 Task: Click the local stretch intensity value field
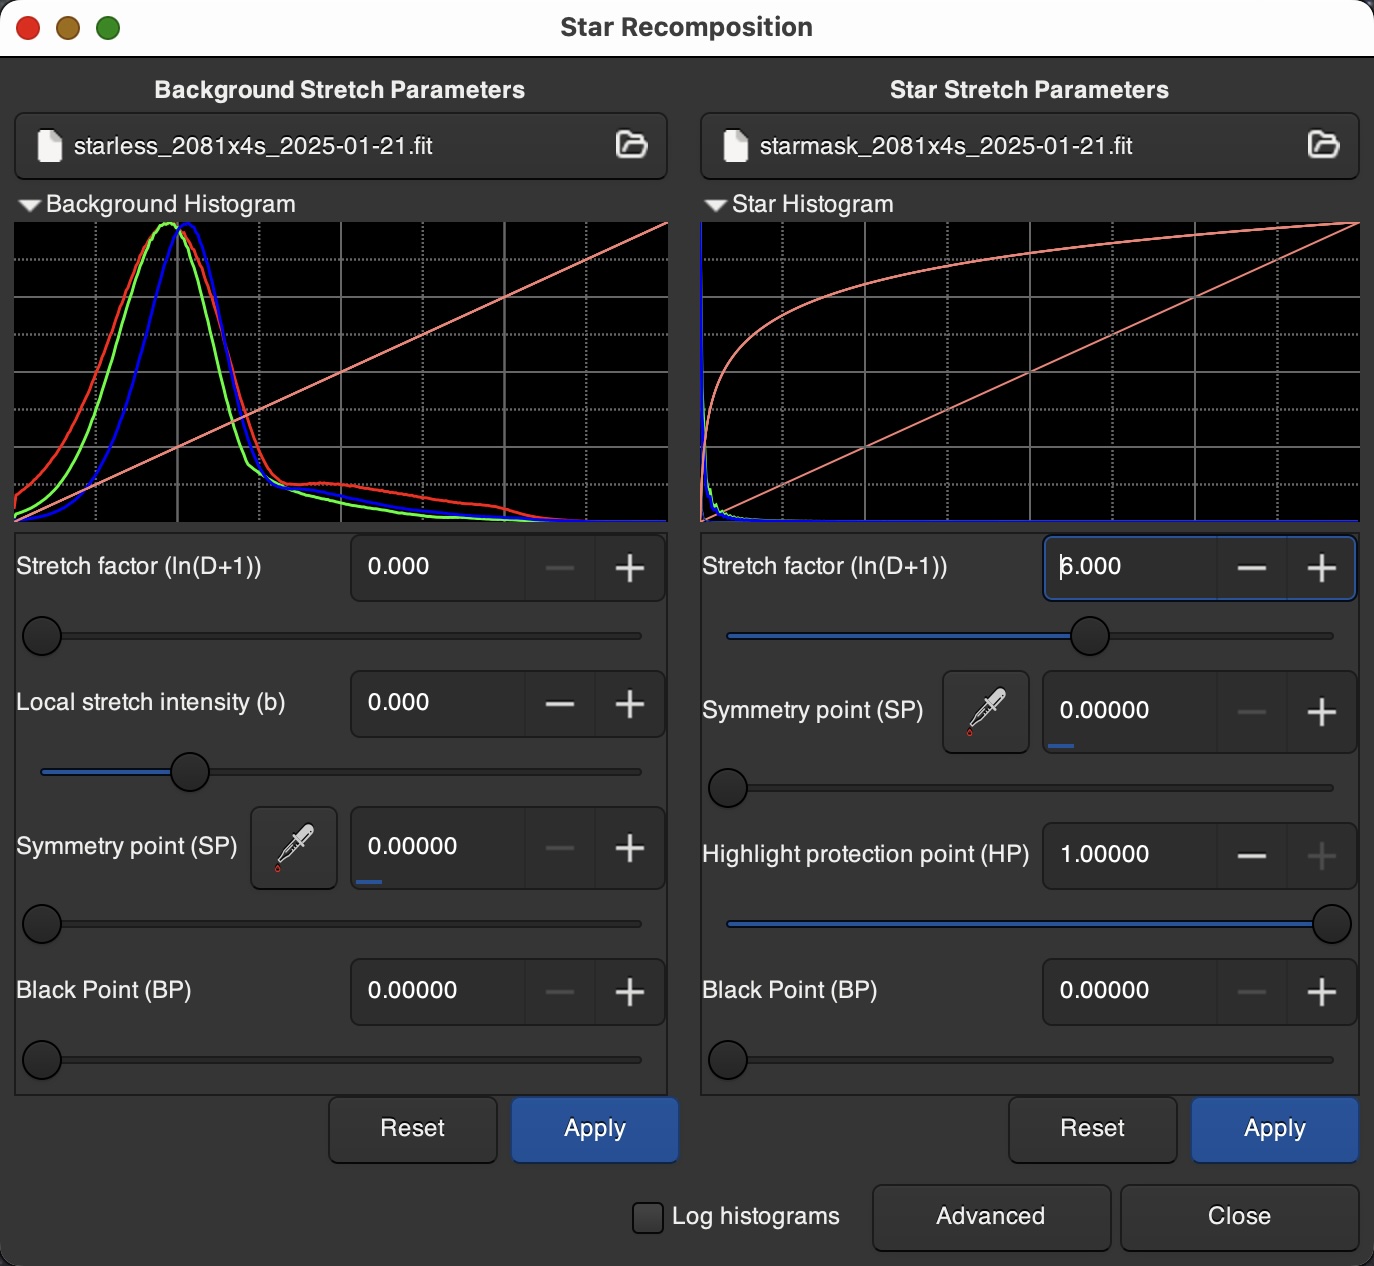(x=438, y=704)
